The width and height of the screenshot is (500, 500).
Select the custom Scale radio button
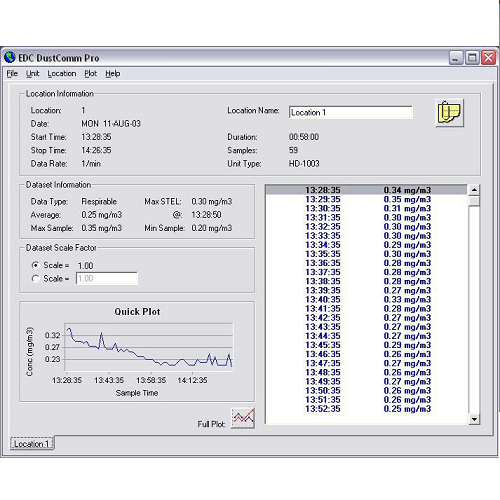[x=35, y=279]
